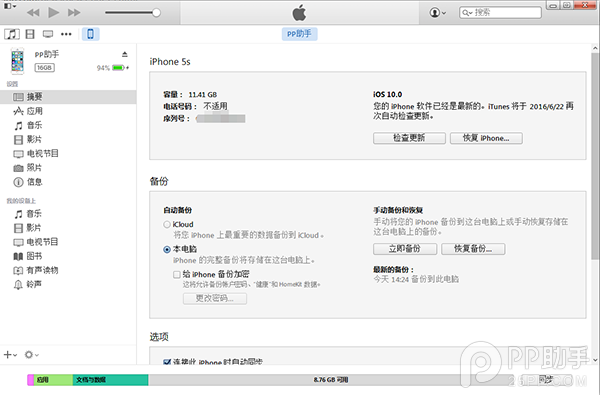Select 电视节目 under settings section
Image resolution: width=600 pixels, height=395 pixels.
tap(68, 153)
